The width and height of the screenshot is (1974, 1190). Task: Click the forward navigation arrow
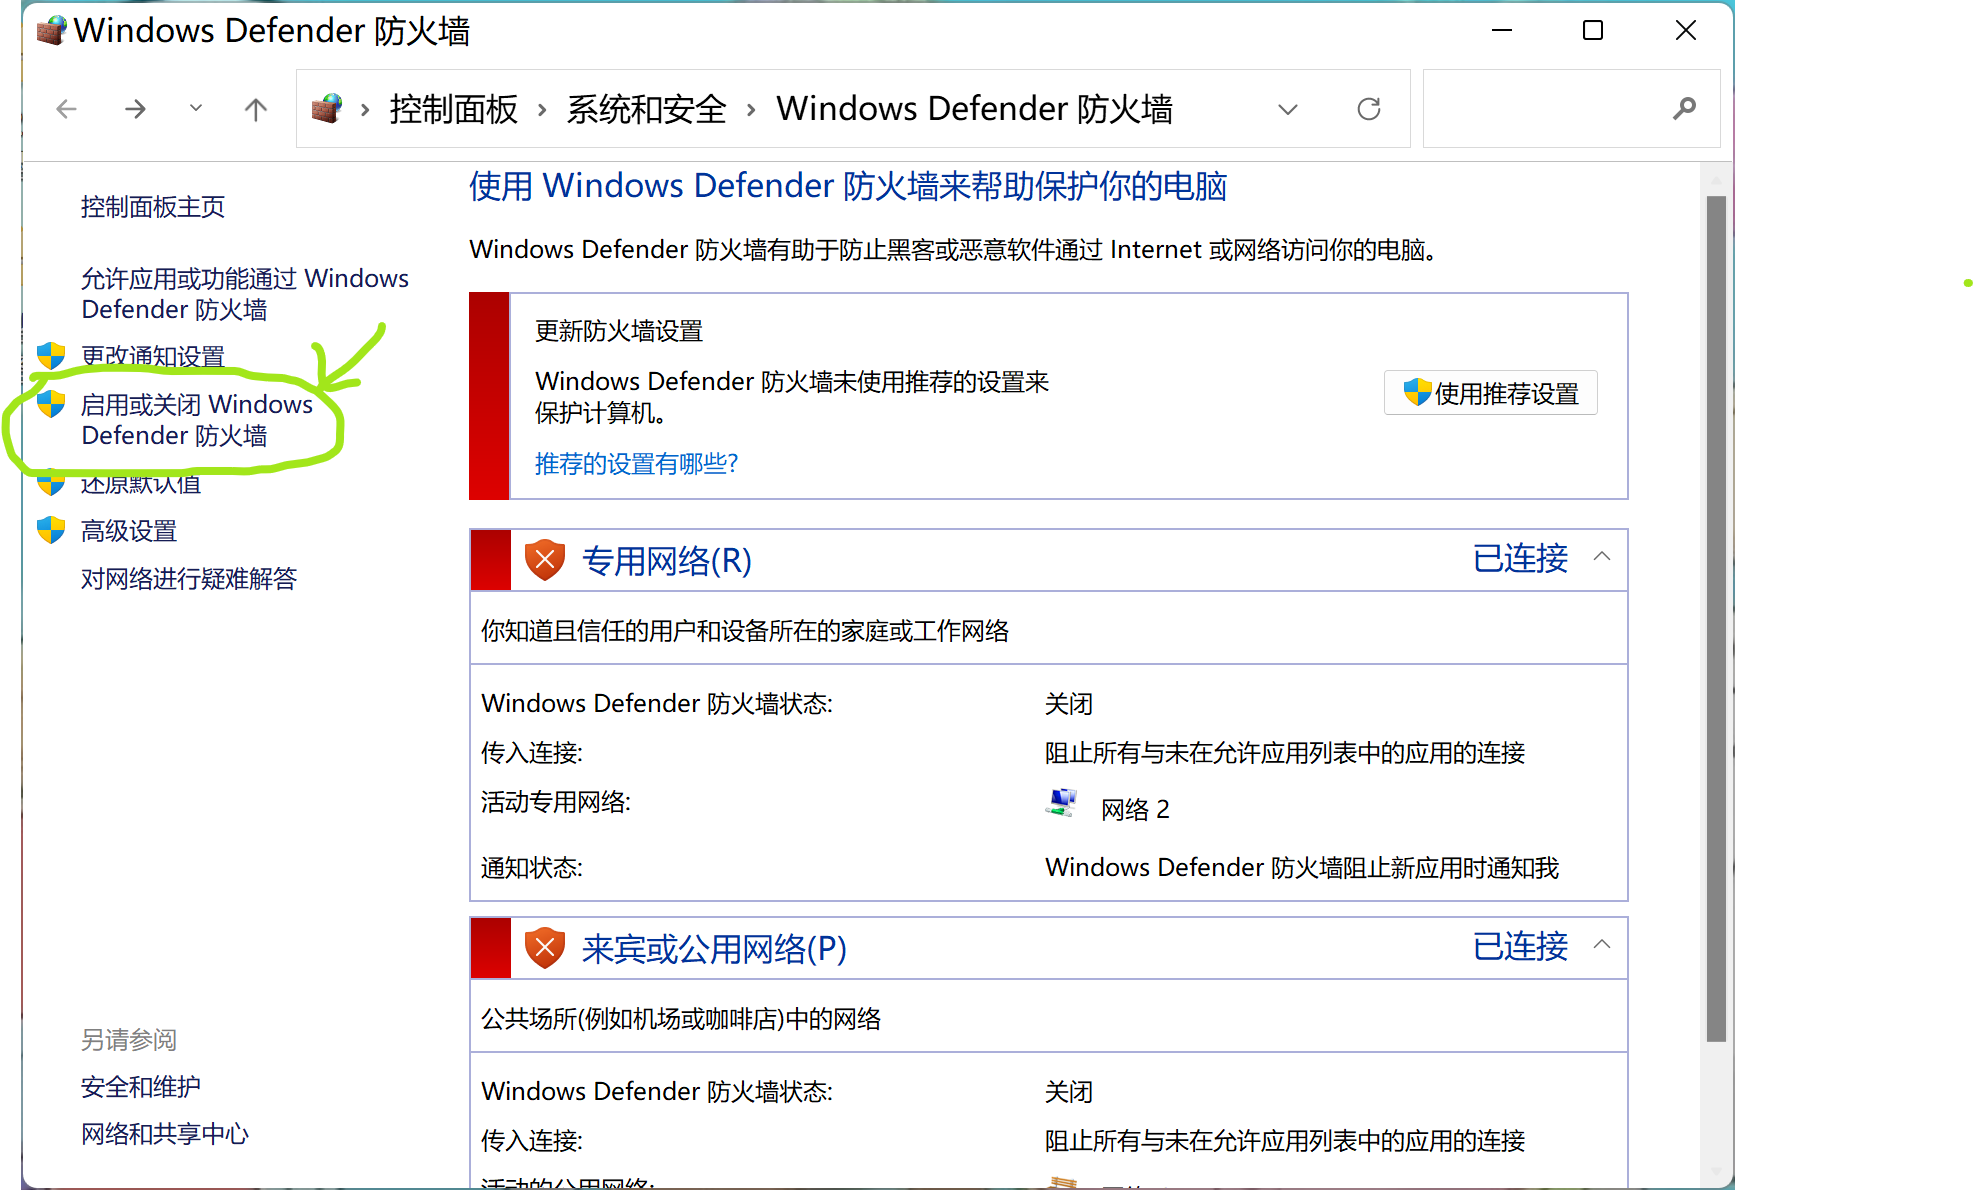click(135, 109)
